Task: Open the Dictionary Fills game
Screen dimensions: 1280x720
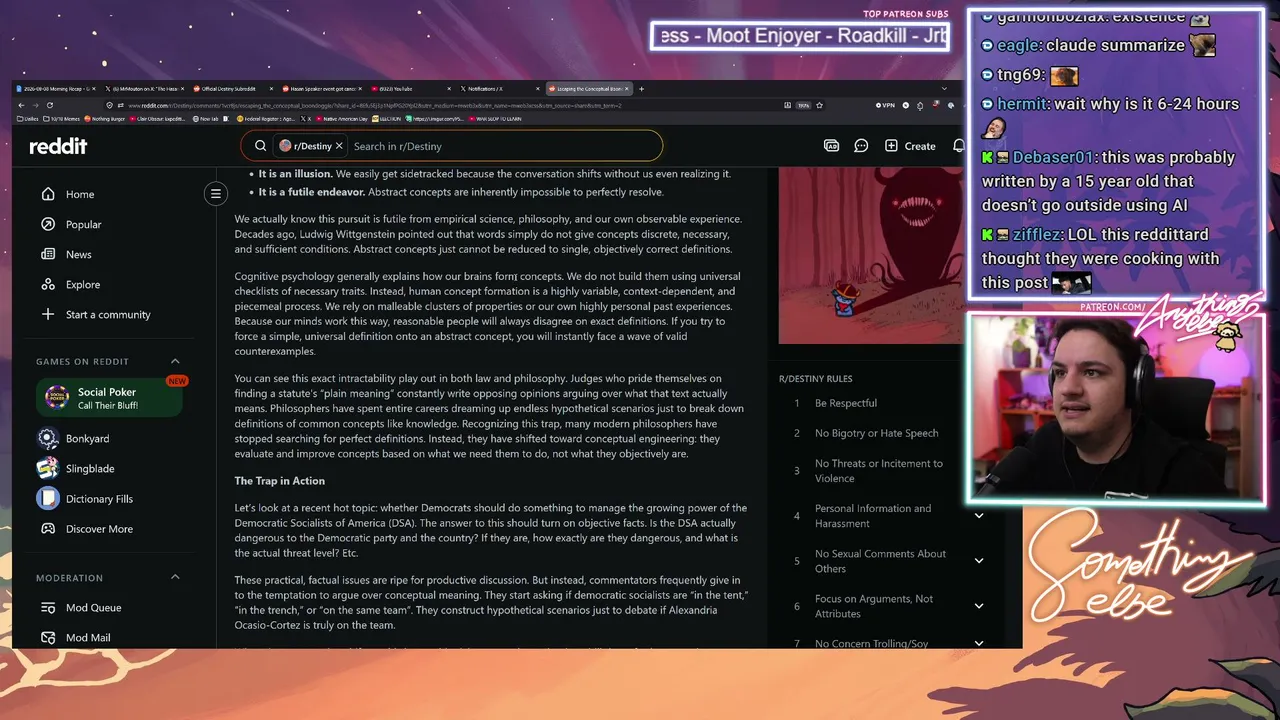Action: (99, 498)
